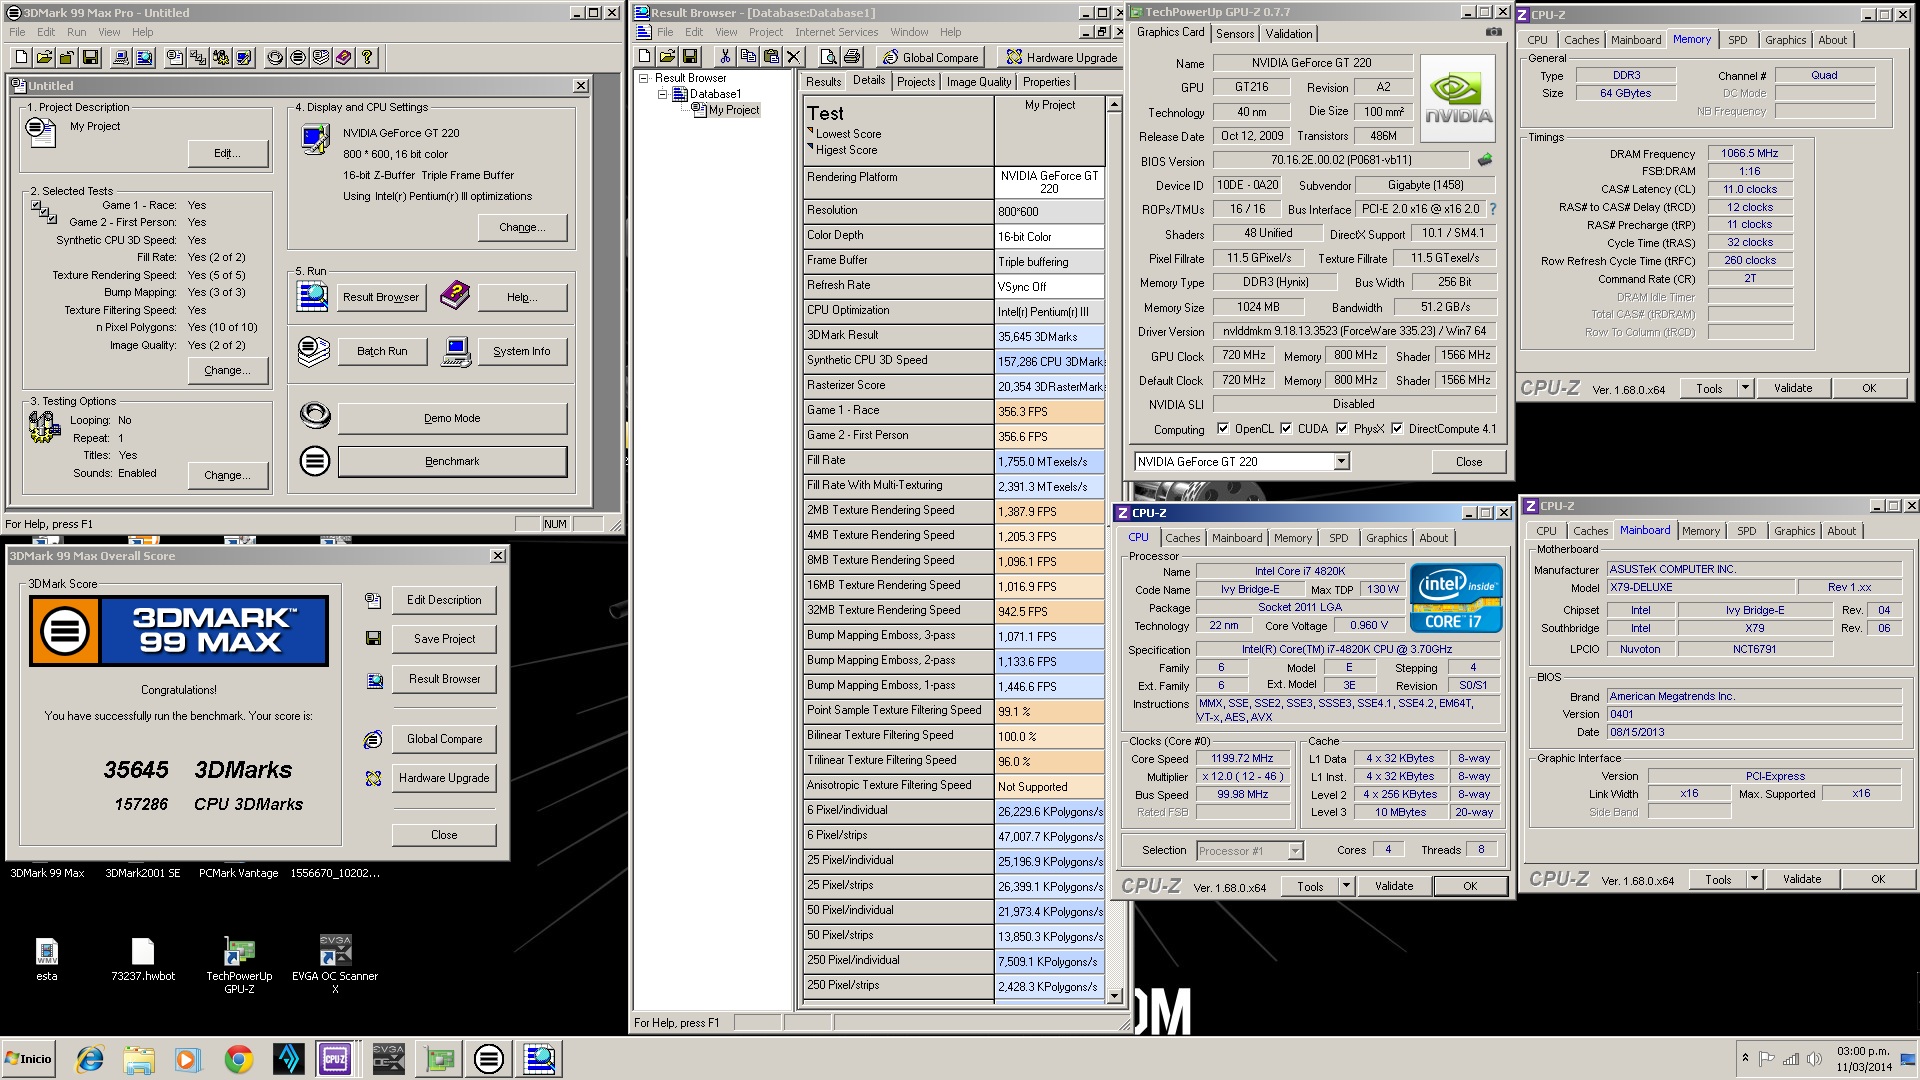
Task: Toggle DirectCompute 4.1 checkbox in GPU-Z
Action: [1397, 429]
